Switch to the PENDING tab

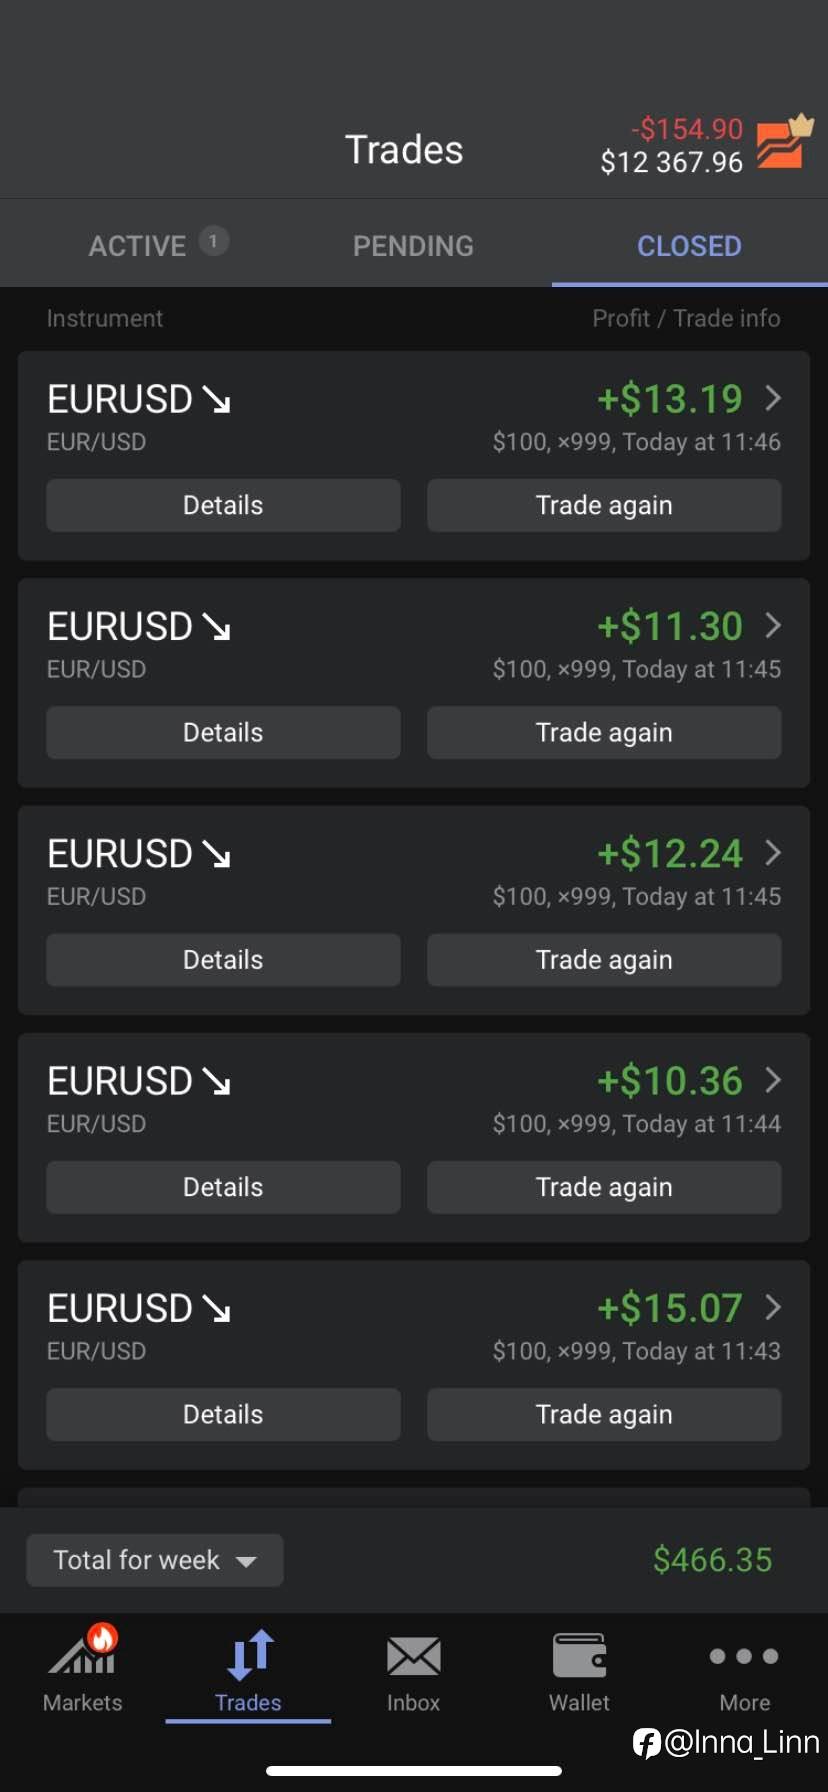[x=413, y=246]
